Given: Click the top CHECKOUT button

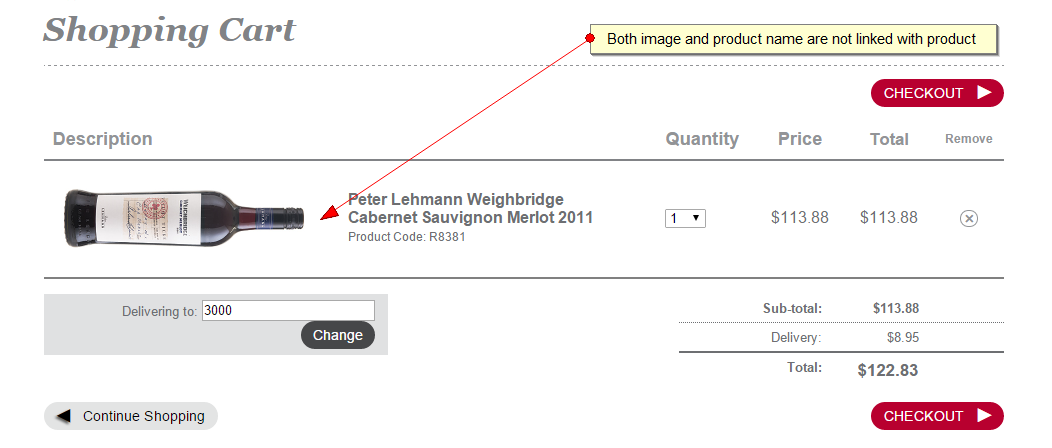Looking at the screenshot, I should tap(937, 93).
